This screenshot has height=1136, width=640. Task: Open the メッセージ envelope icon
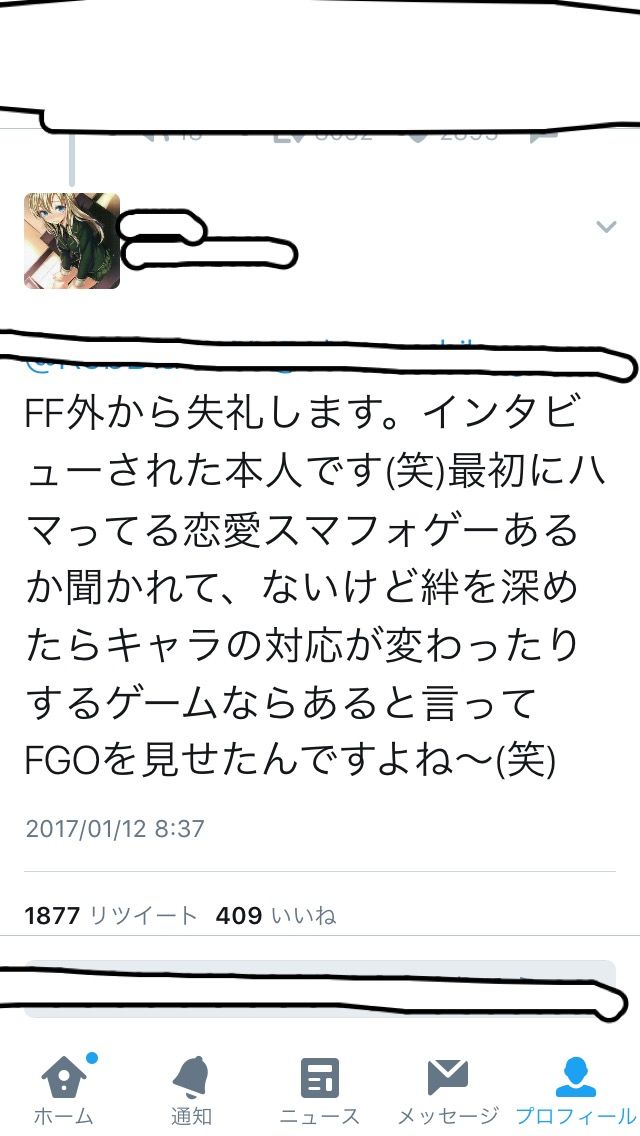[448, 1077]
